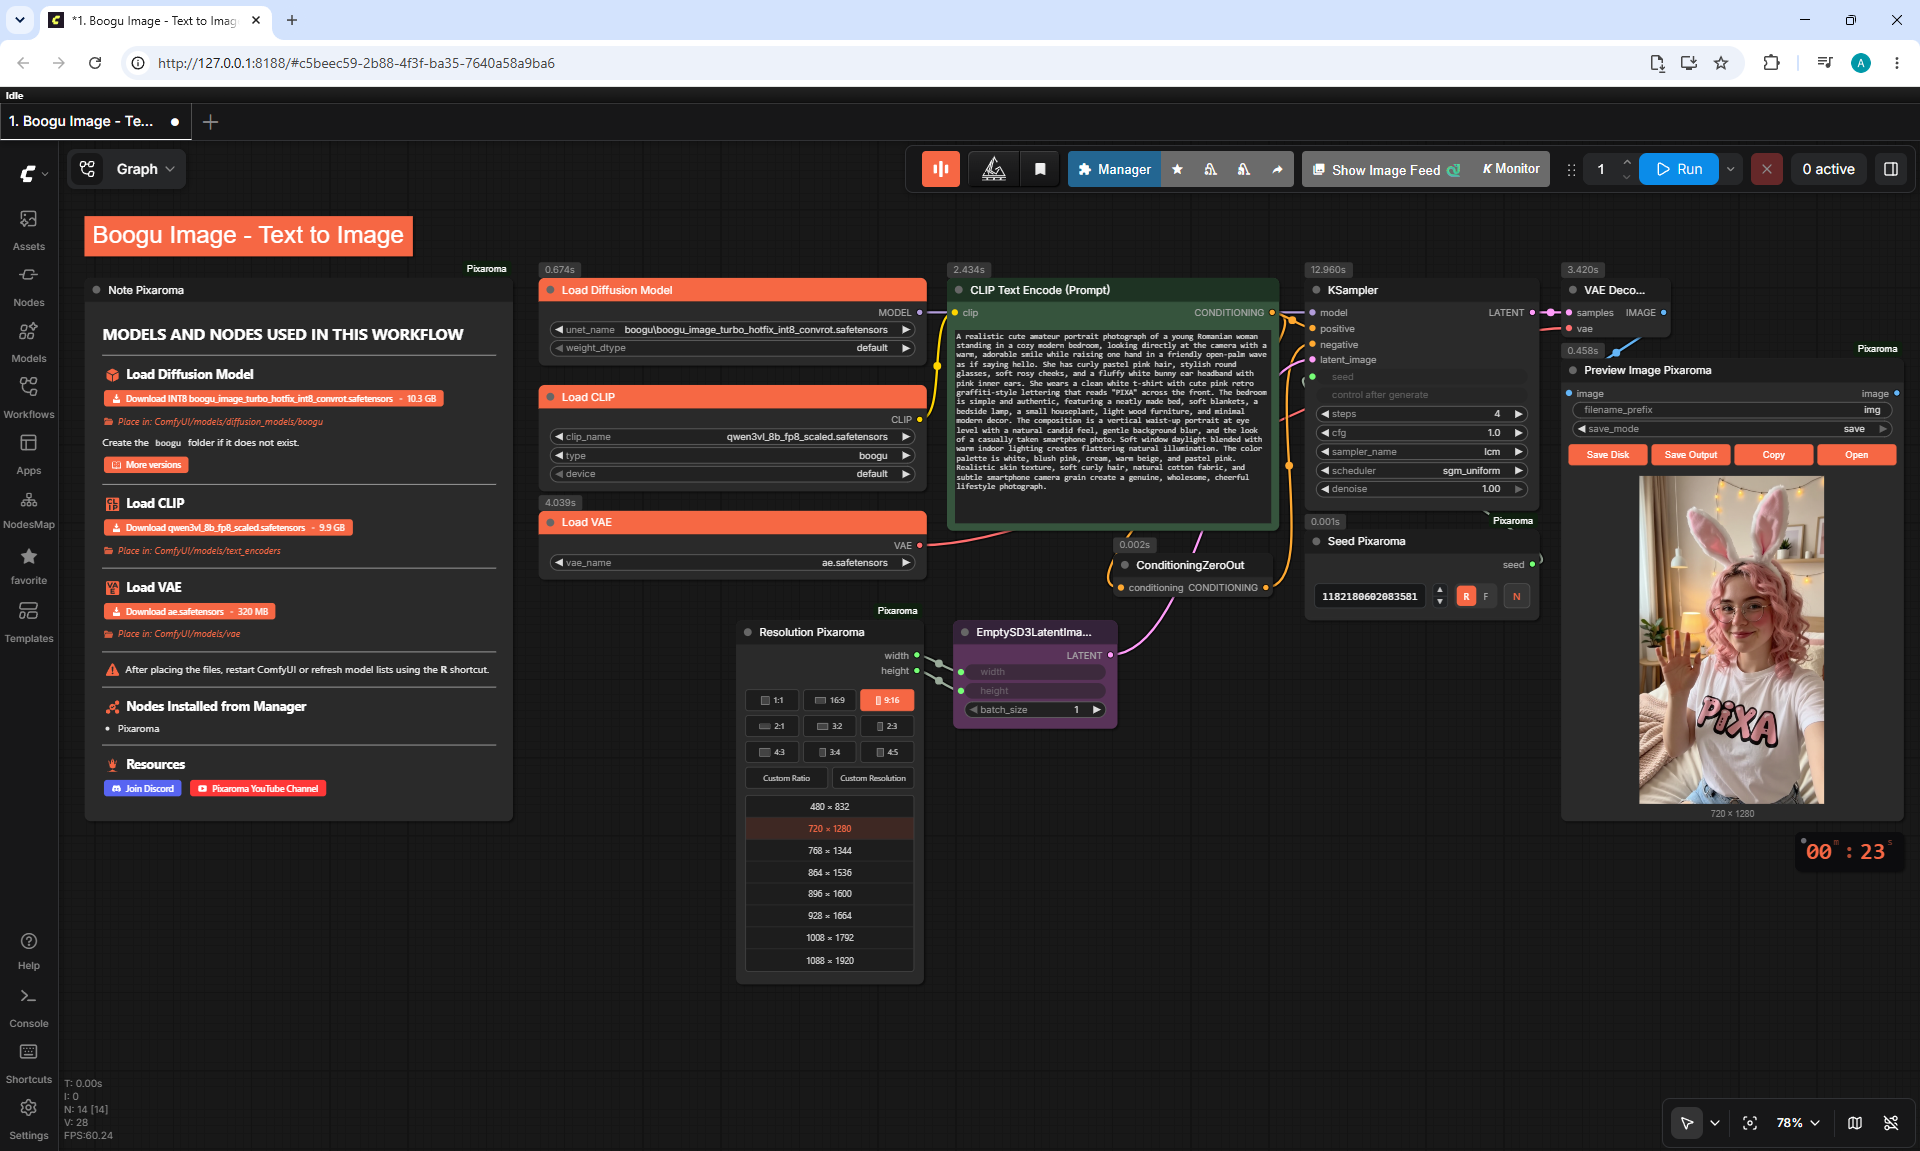Open the K Monitor item
The width and height of the screenshot is (1920, 1151).
click(x=1510, y=169)
